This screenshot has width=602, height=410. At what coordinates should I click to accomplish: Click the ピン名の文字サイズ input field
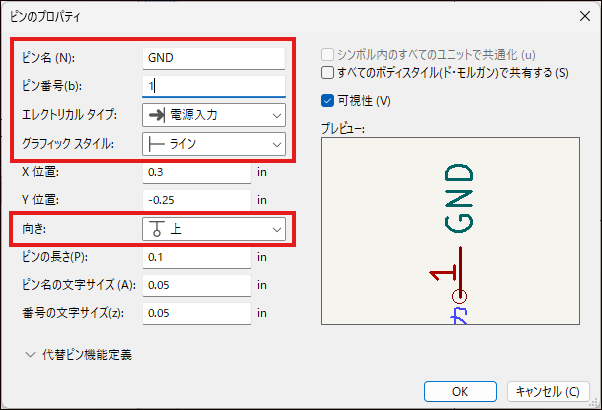(x=196, y=286)
